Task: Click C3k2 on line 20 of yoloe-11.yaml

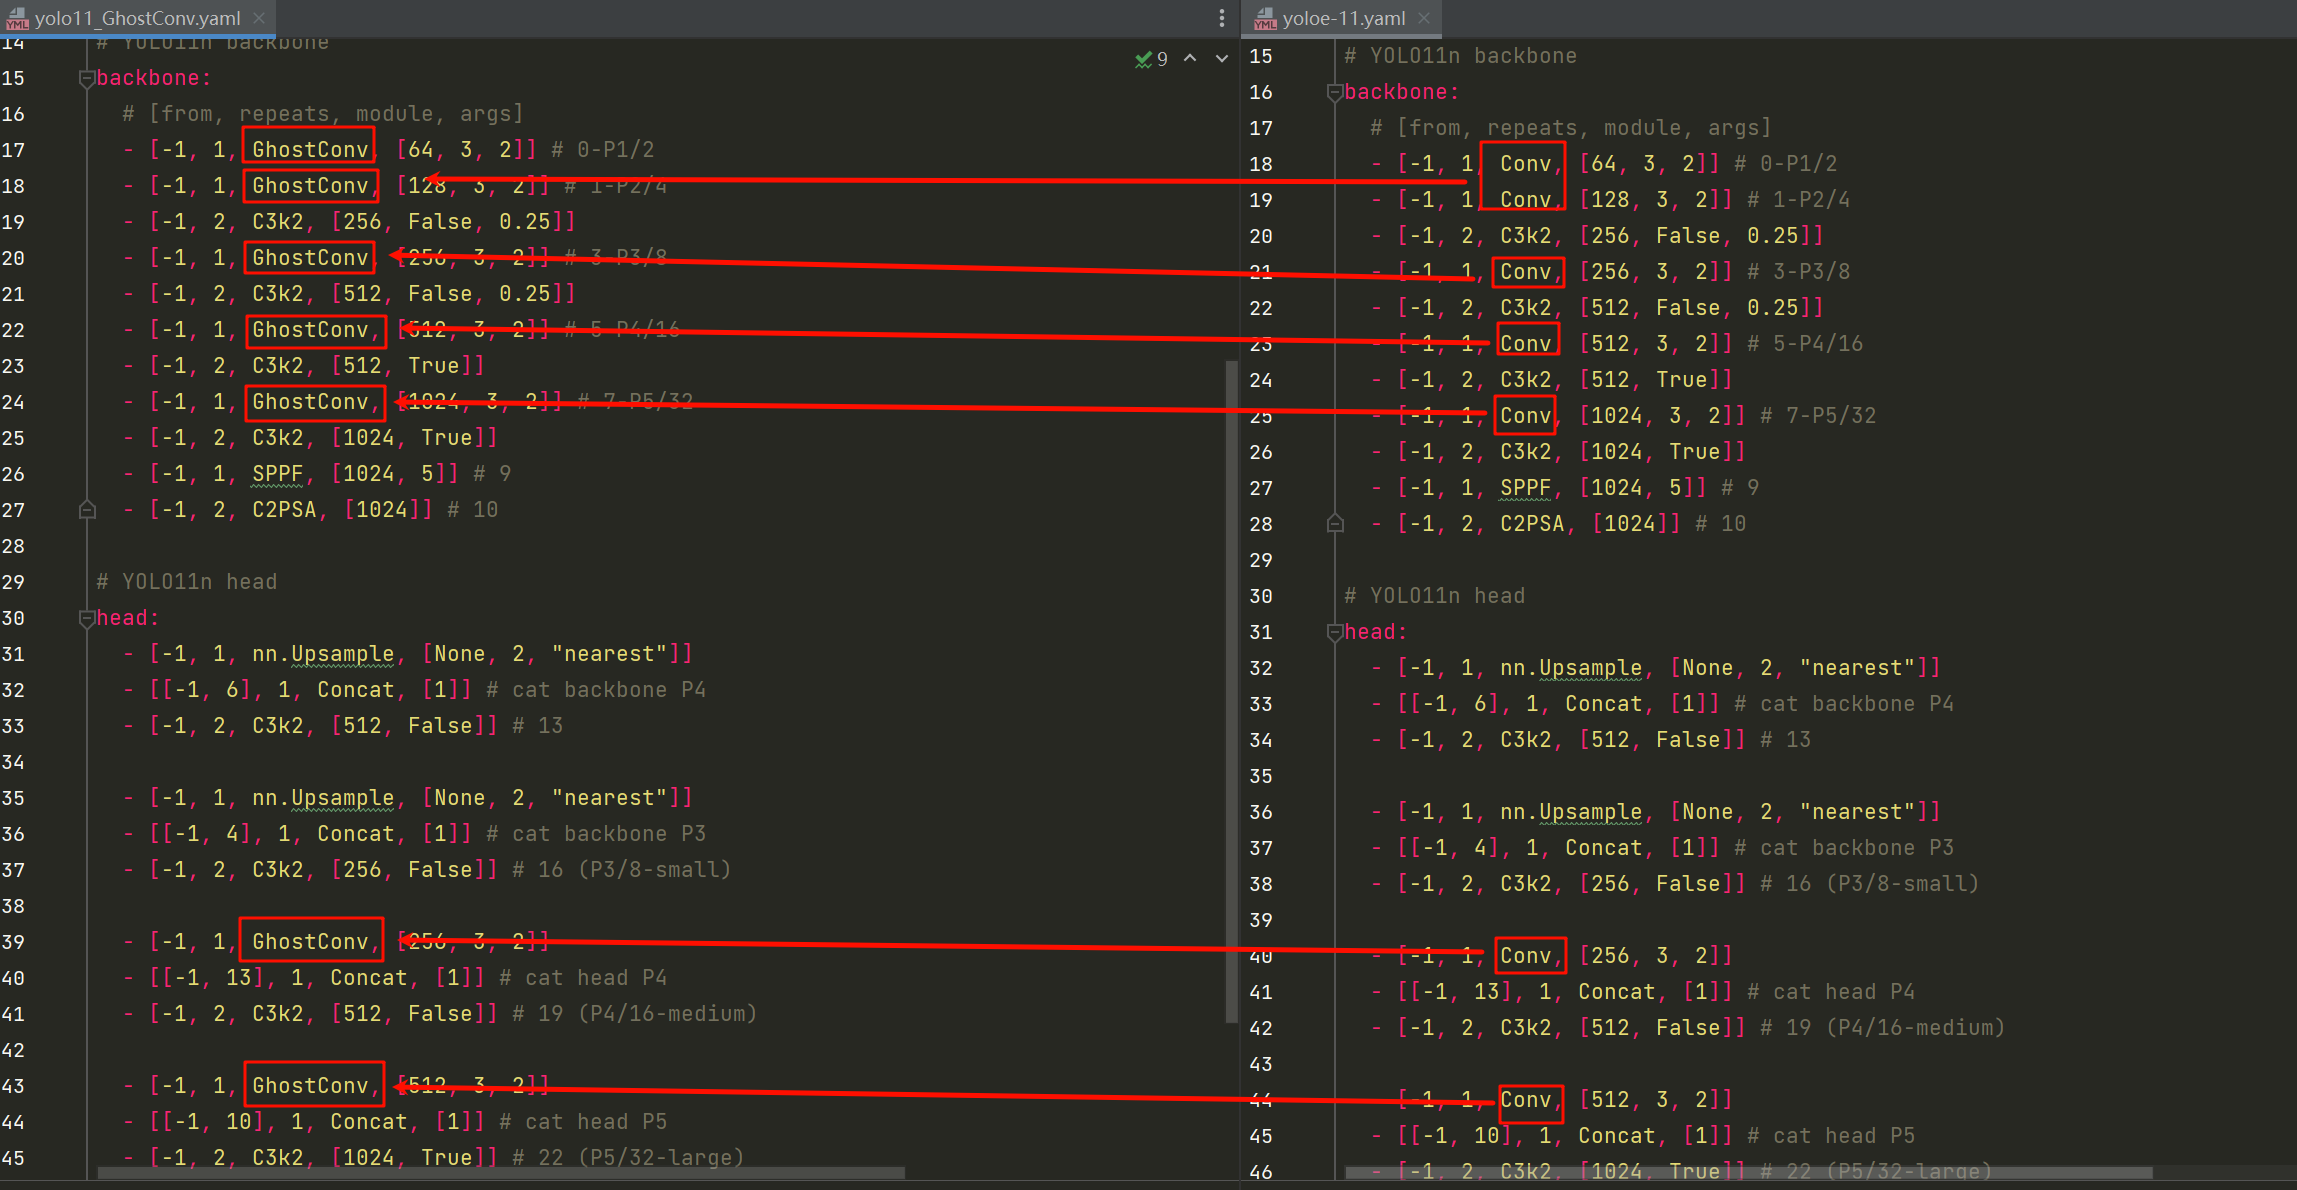Action: [1525, 236]
